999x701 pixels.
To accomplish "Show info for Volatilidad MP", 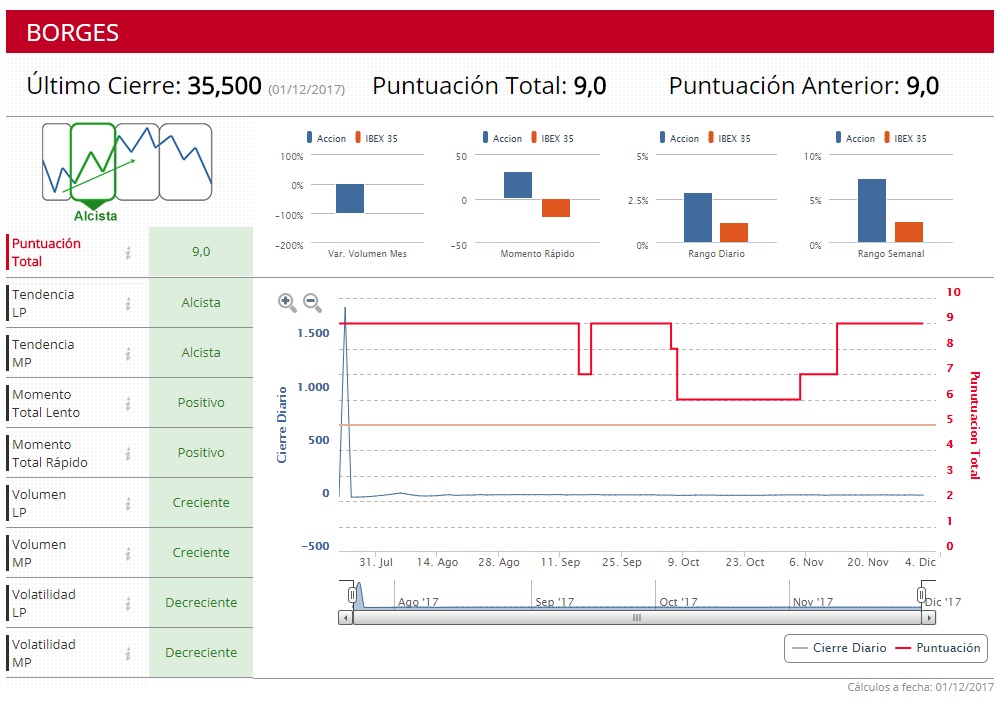I will 128,653.
